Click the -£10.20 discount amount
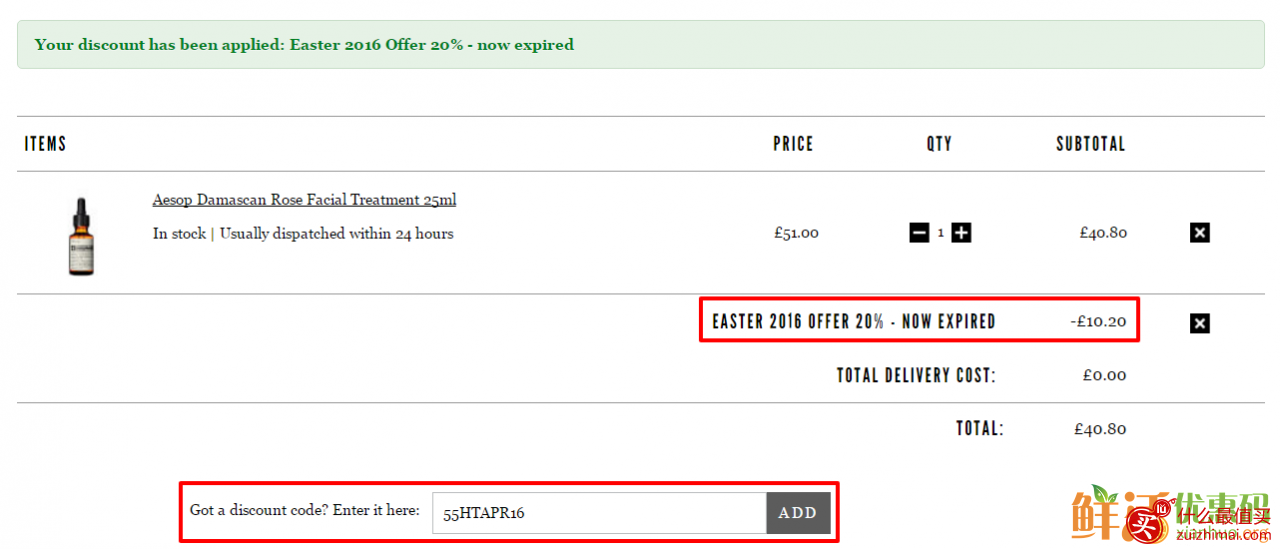The image size is (1280, 549). point(1098,322)
